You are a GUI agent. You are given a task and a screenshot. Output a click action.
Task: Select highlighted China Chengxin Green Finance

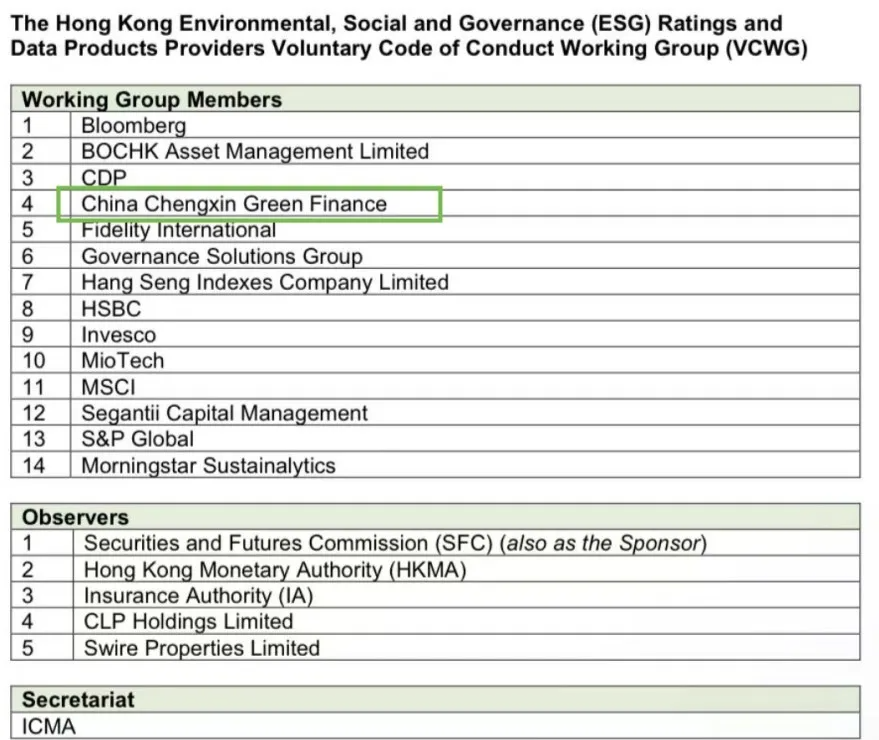[x=234, y=204]
